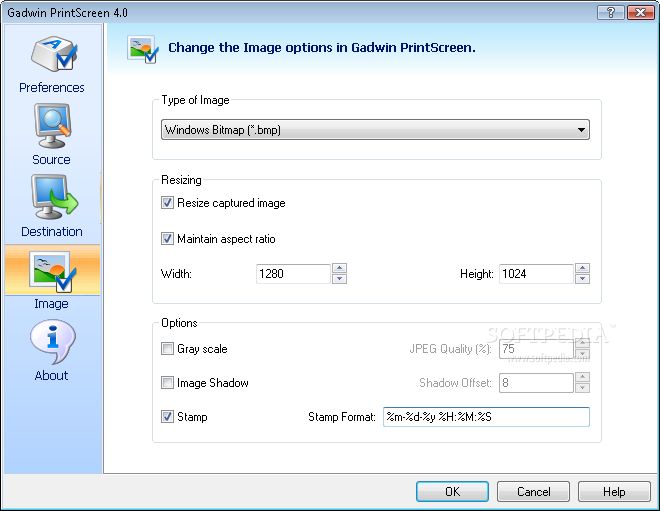This screenshot has width=660, height=511.
Task: Decrease Width with the down arrow
Action: pyautogui.click(x=339, y=279)
